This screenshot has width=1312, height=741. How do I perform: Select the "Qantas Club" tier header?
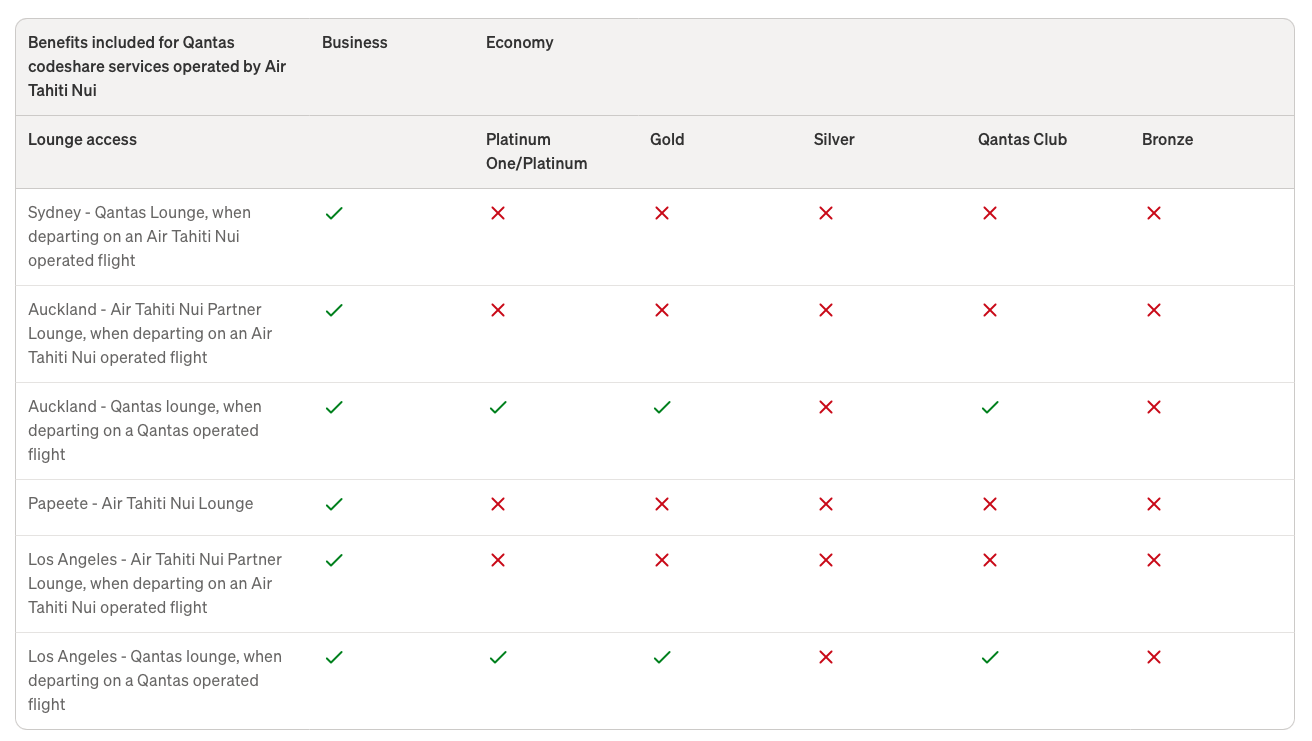click(1022, 139)
